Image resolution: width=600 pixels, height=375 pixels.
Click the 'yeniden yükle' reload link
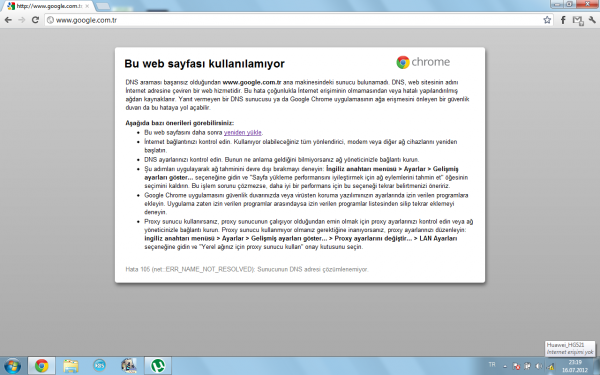click(x=243, y=132)
